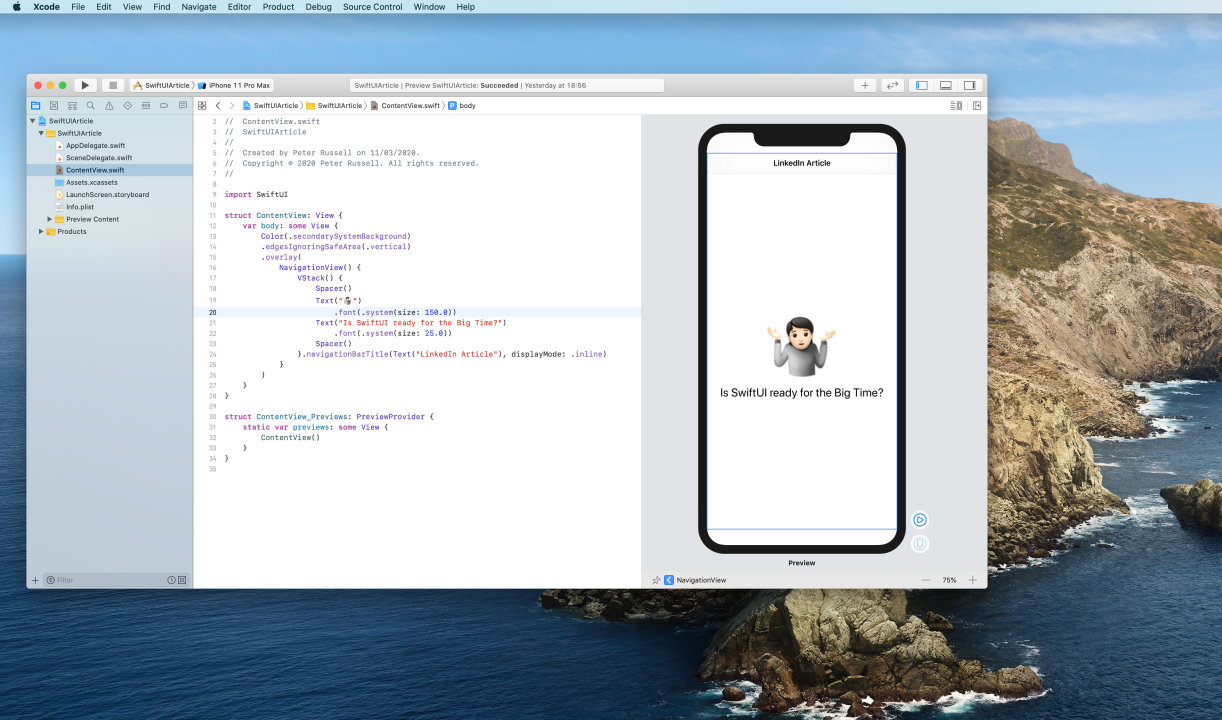Select AppDelegate.swift in the navigator
The width and height of the screenshot is (1222, 720).
pos(95,146)
